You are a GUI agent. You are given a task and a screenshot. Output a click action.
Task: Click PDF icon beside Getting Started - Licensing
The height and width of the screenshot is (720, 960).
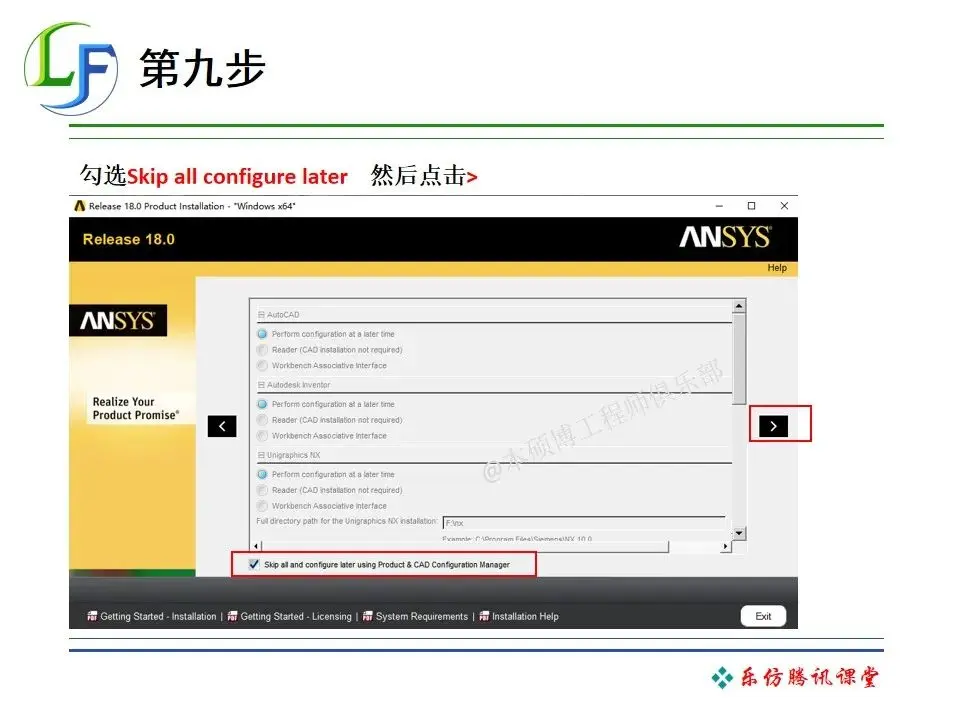tap(233, 617)
